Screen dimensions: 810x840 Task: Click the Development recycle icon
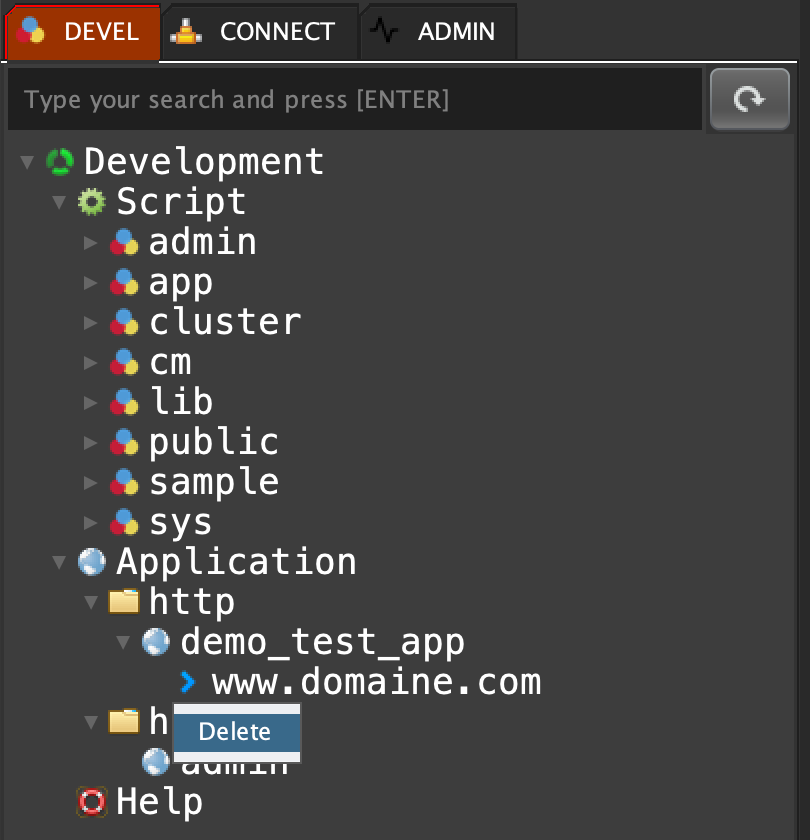click(60, 162)
